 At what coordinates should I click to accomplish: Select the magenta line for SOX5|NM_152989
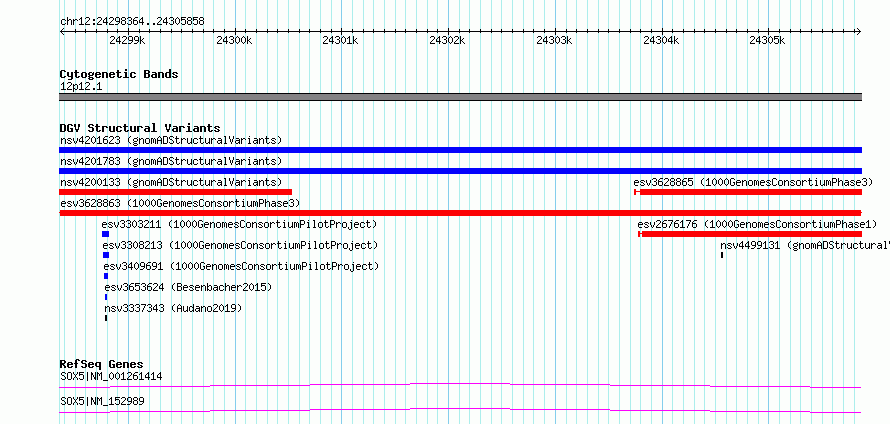point(460,411)
